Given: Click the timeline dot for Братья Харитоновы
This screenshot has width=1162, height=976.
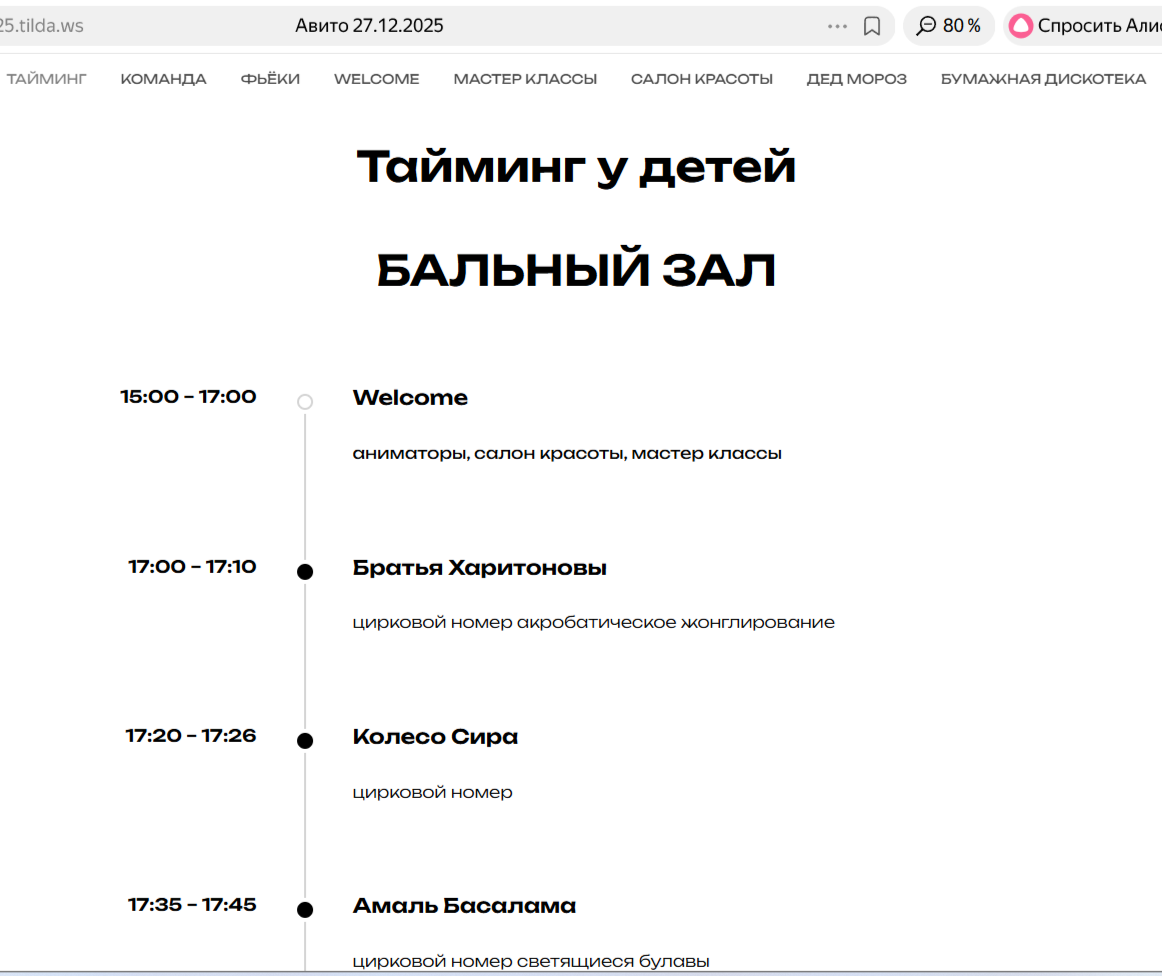Looking at the screenshot, I should pos(305,571).
